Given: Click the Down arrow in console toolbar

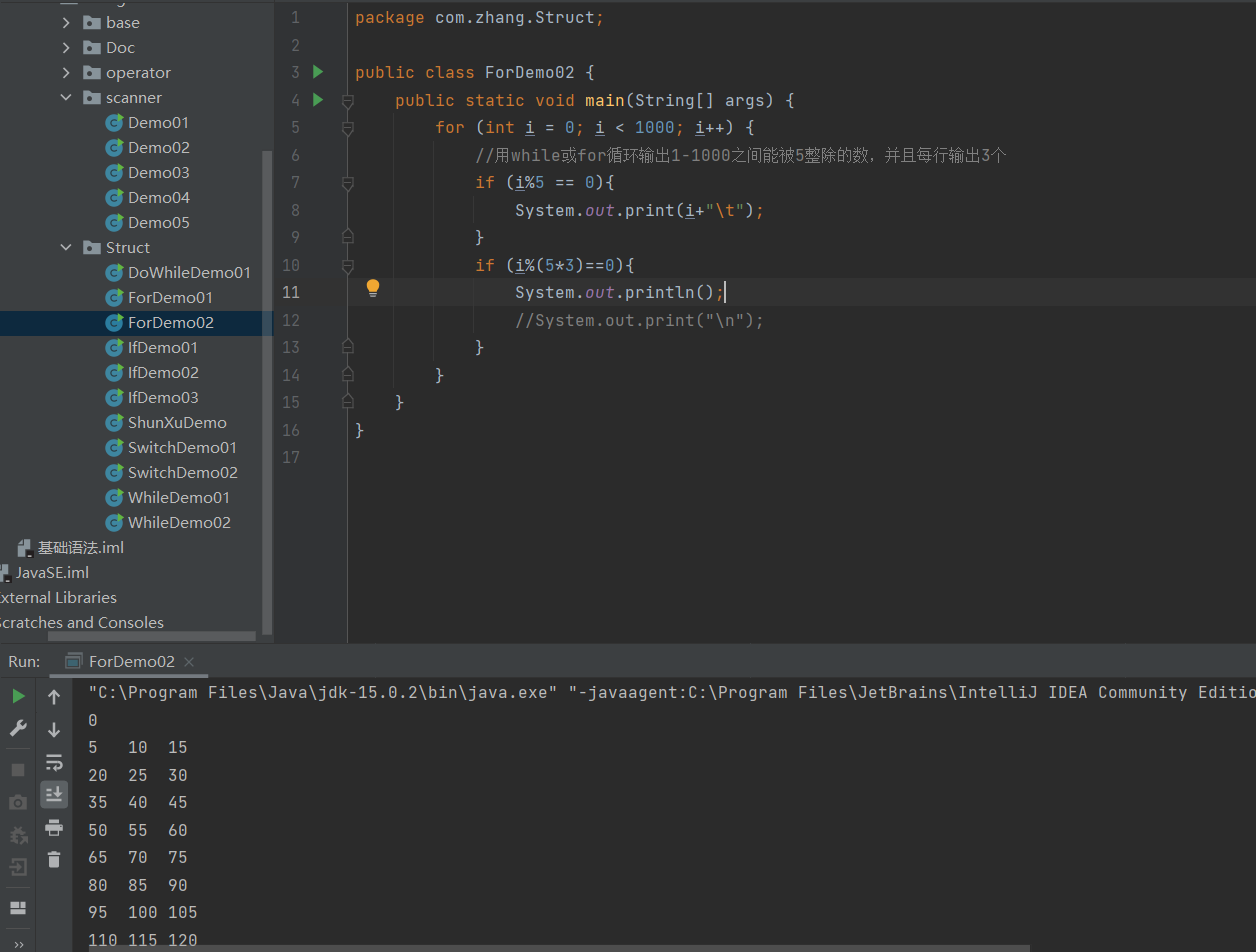Looking at the screenshot, I should (54, 730).
